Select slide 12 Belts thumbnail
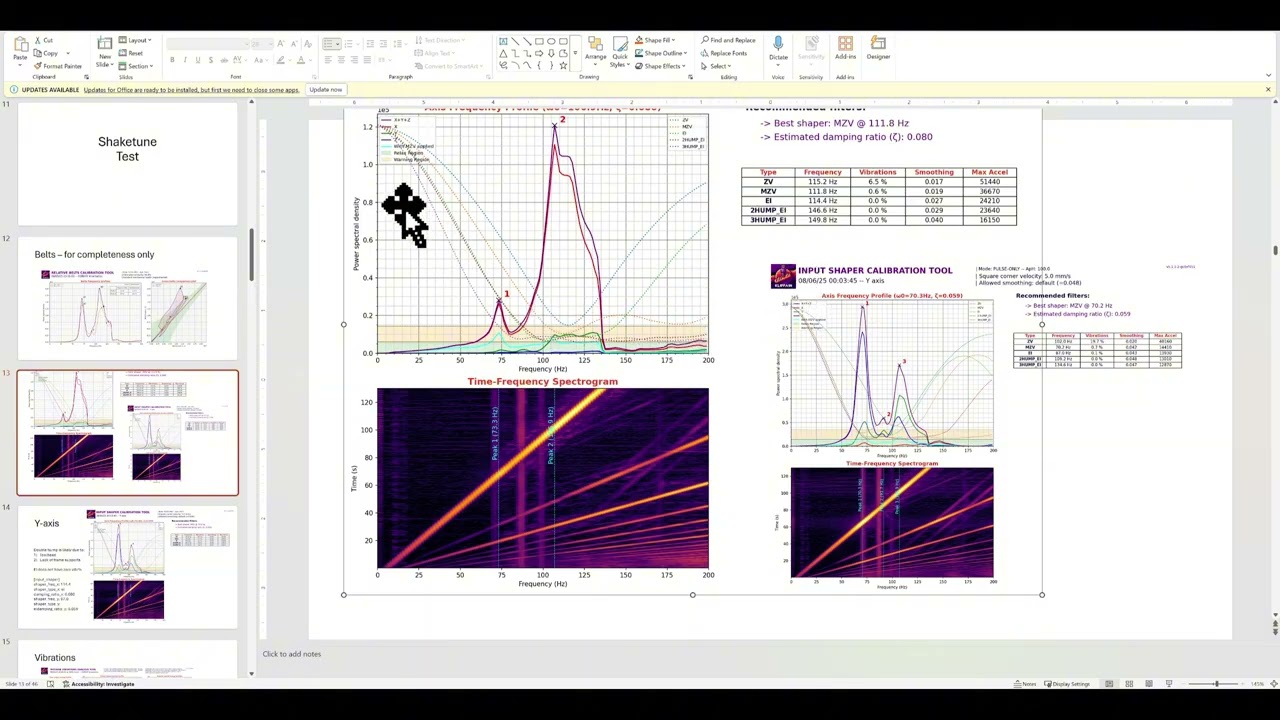This screenshot has height=720, width=1280. pos(127,297)
